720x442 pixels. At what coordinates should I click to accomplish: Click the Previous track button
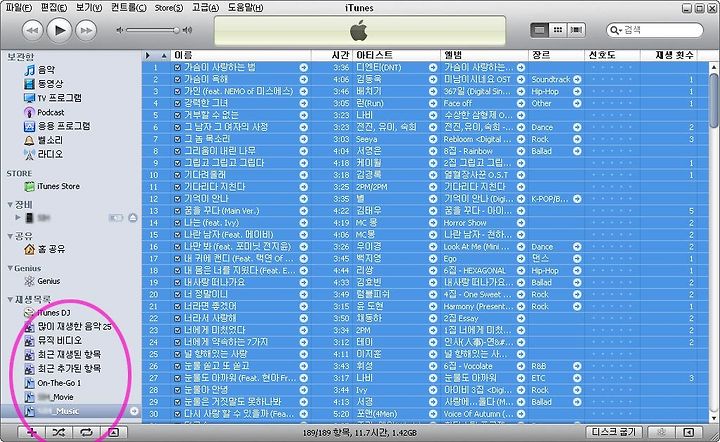[x=32, y=31]
